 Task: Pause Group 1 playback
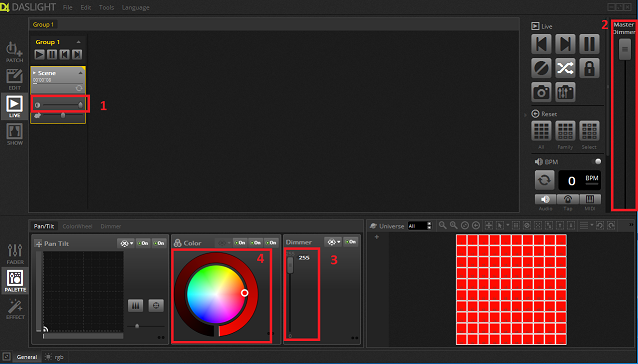pyautogui.click(x=52, y=54)
